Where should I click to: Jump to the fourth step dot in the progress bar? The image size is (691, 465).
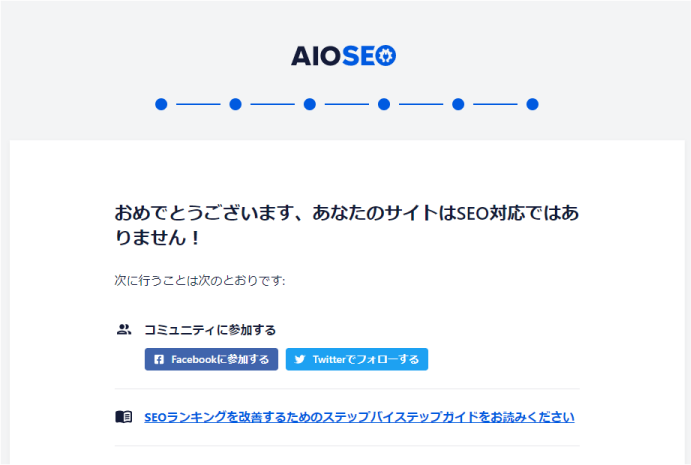point(384,104)
